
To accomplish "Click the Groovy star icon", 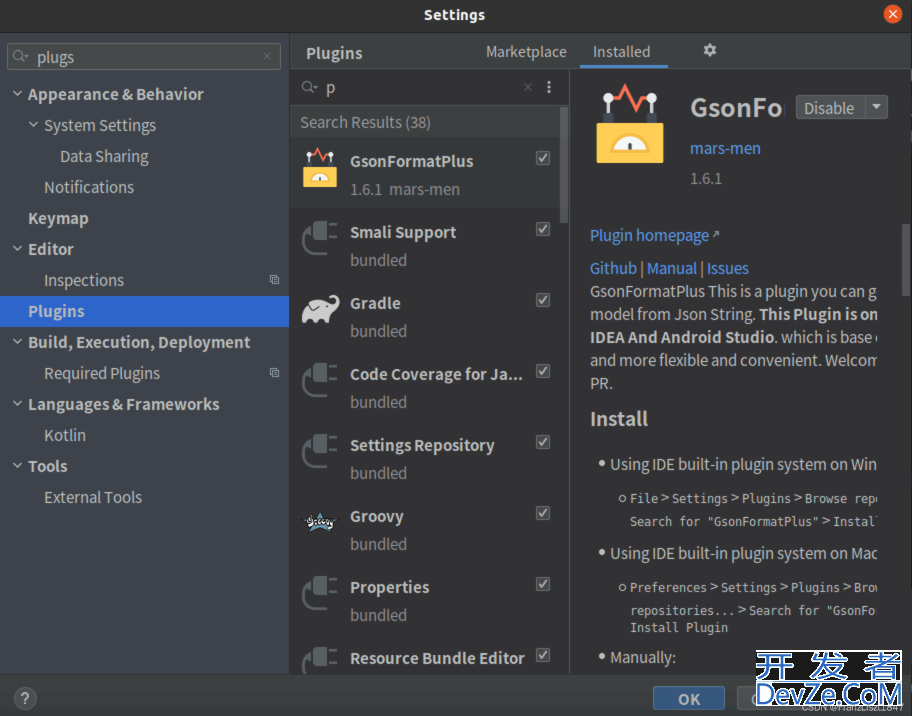I will (320, 522).
